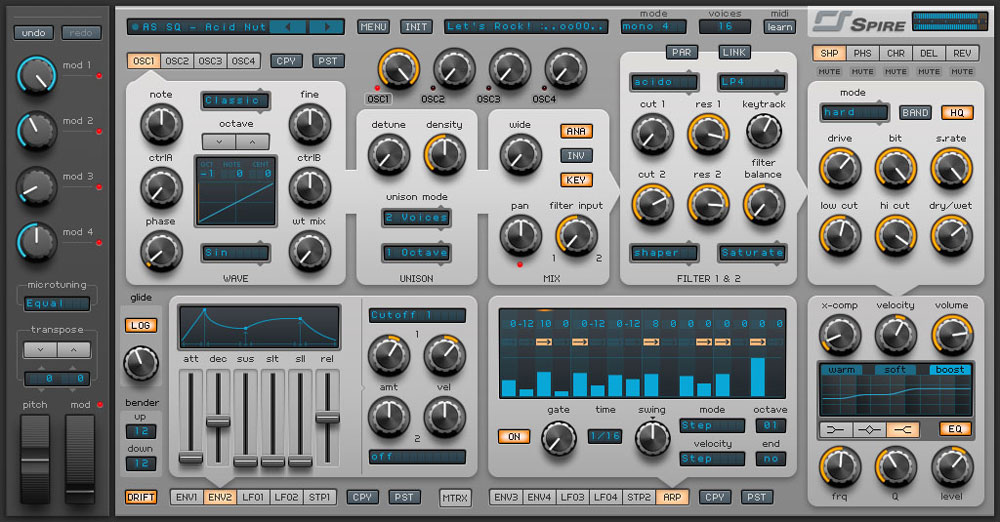The height and width of the screenshot is (522, 1000).
Task: Click the transpose down arrow
Action: tap(40, 350)
